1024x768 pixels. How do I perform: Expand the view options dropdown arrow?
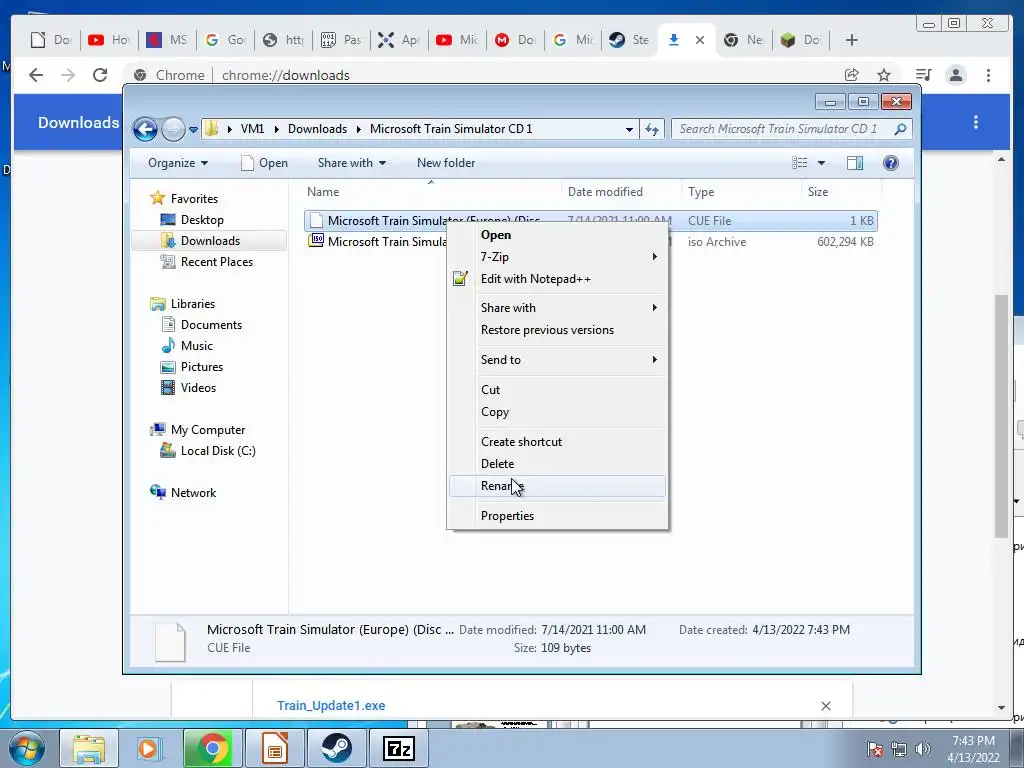(x=822, y=163)
